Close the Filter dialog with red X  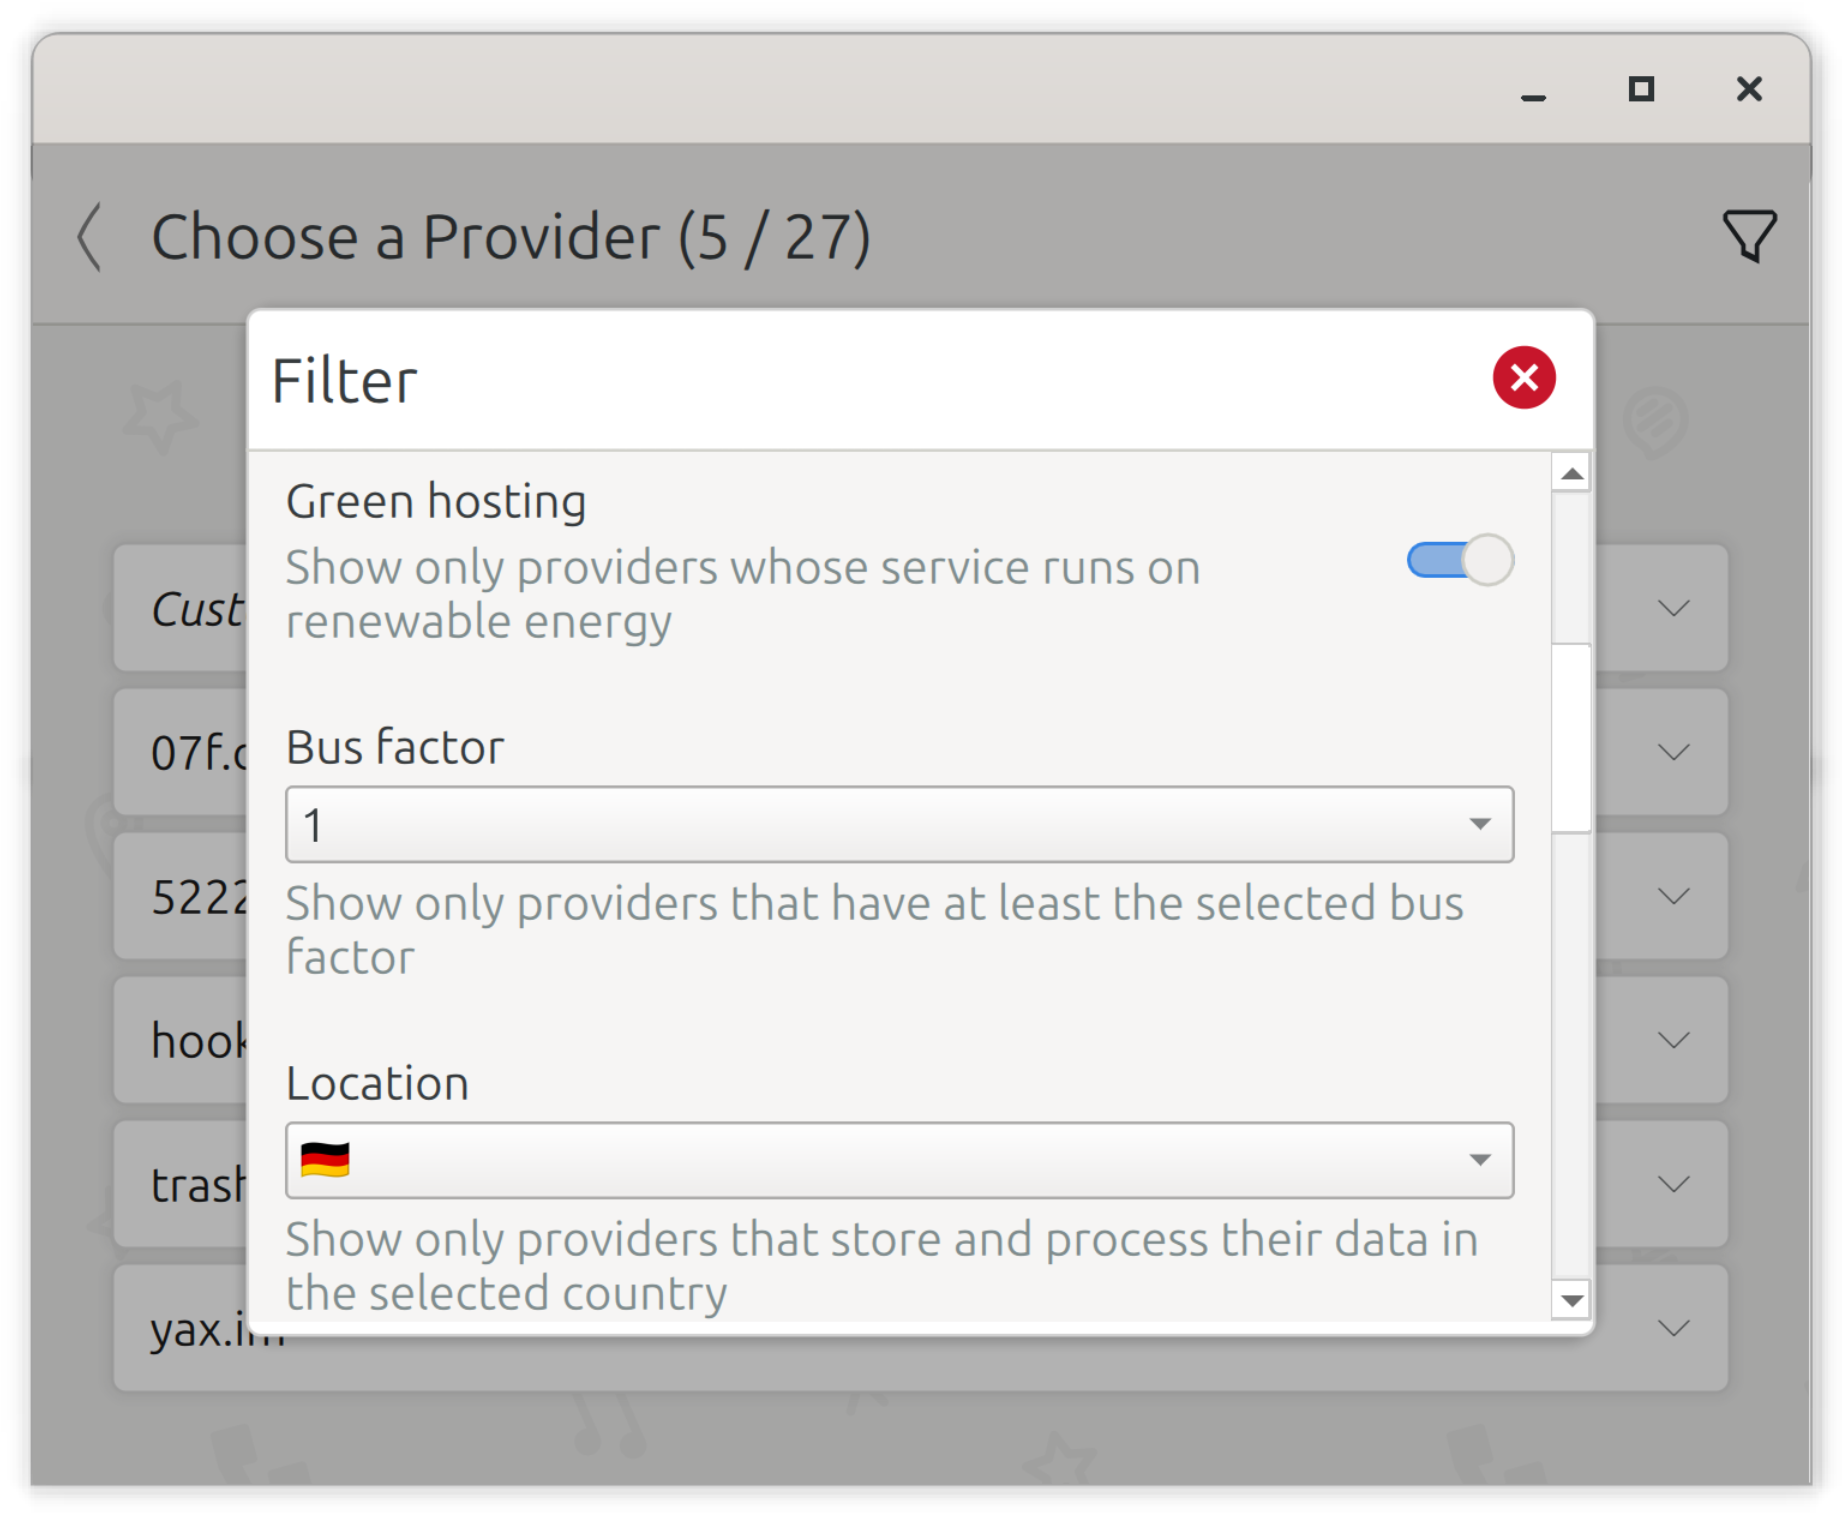click(x=1523, y=378)
